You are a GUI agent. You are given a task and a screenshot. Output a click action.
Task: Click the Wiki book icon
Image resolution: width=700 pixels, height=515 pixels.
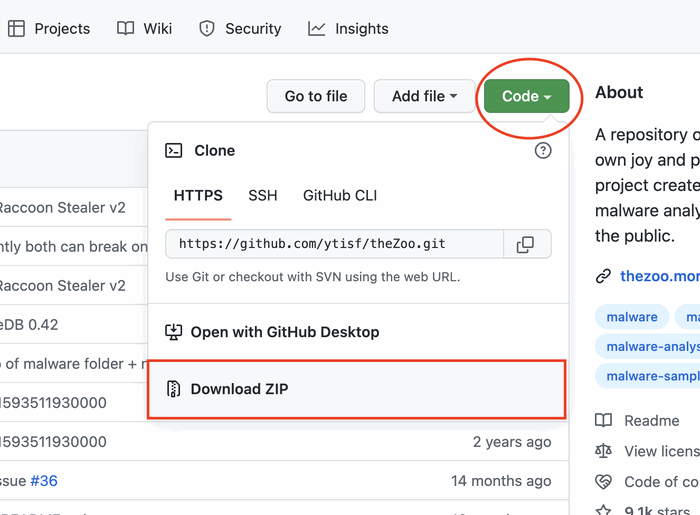(125, 29)
